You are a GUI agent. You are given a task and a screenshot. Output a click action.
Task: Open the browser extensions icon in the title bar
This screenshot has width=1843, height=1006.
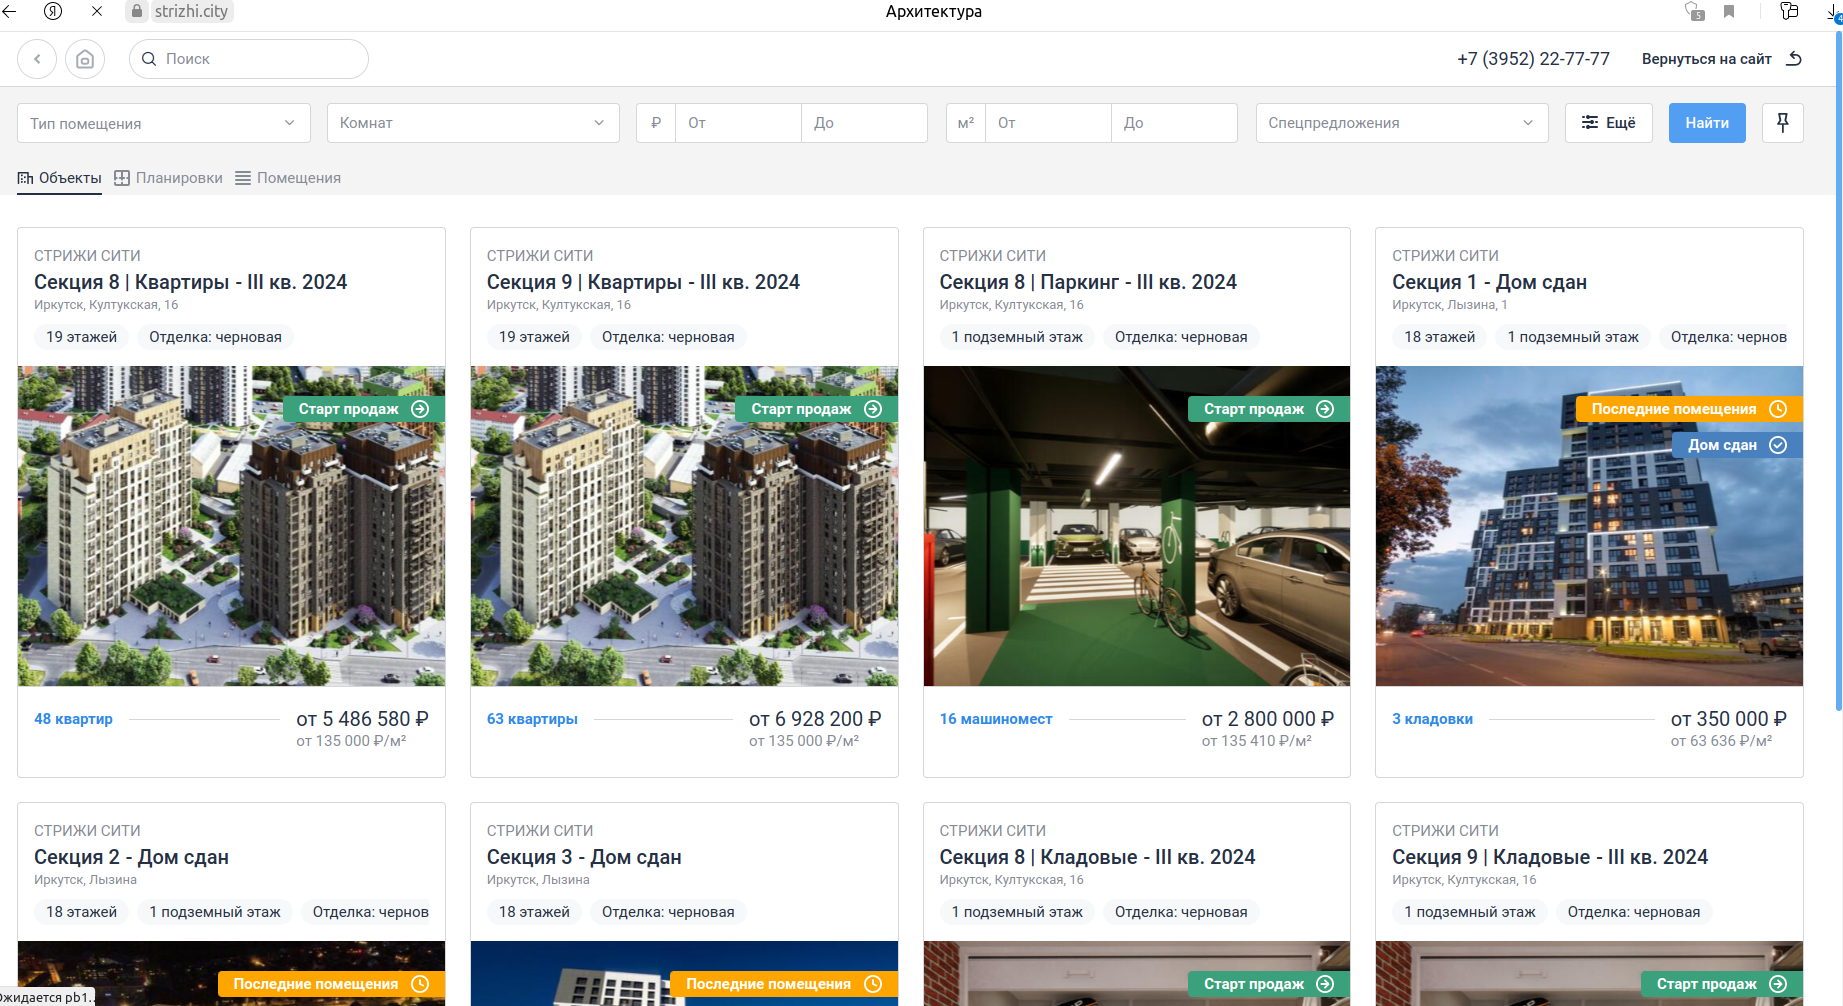pos(1694,11)
